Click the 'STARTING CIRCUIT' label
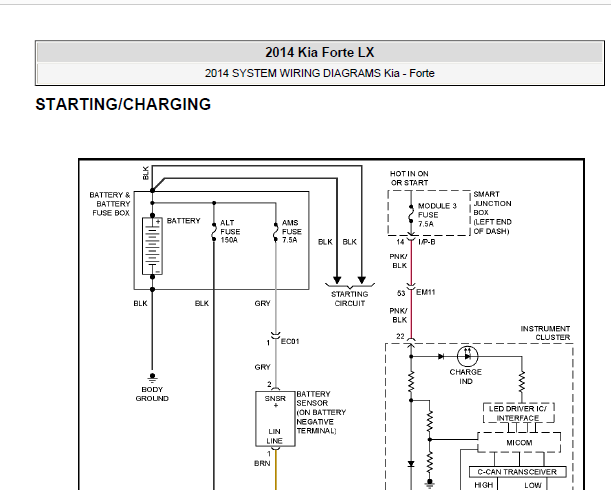611x490 pixels. pos(350,299)
